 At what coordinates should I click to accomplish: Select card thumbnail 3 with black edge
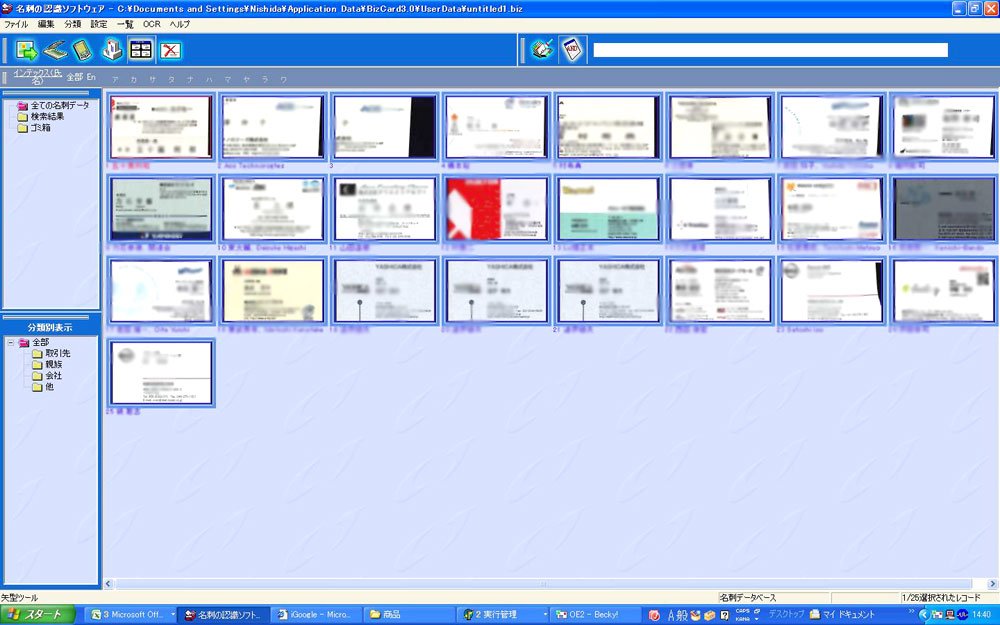pos(385,127)
